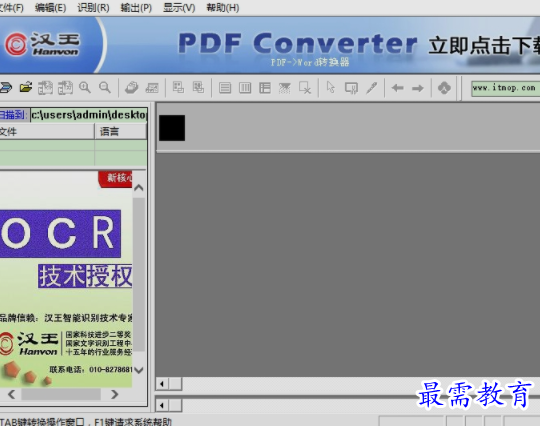Select the pen tool icon
This screenshot has height=426, width=540.
point(372,88)
